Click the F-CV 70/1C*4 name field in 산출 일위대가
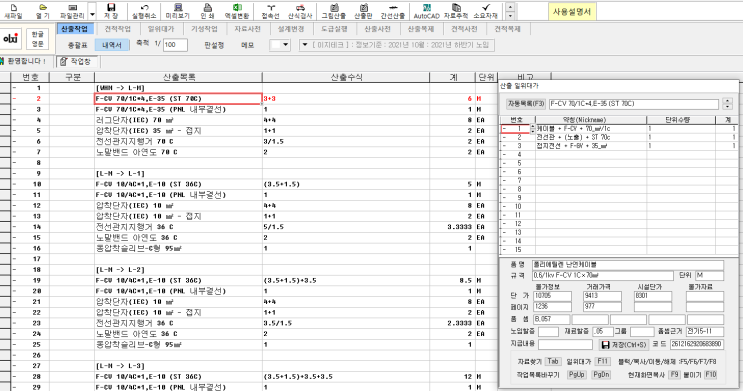Viewport: 743px width, 391px height. pyautogui.click(x=634, y=103)
